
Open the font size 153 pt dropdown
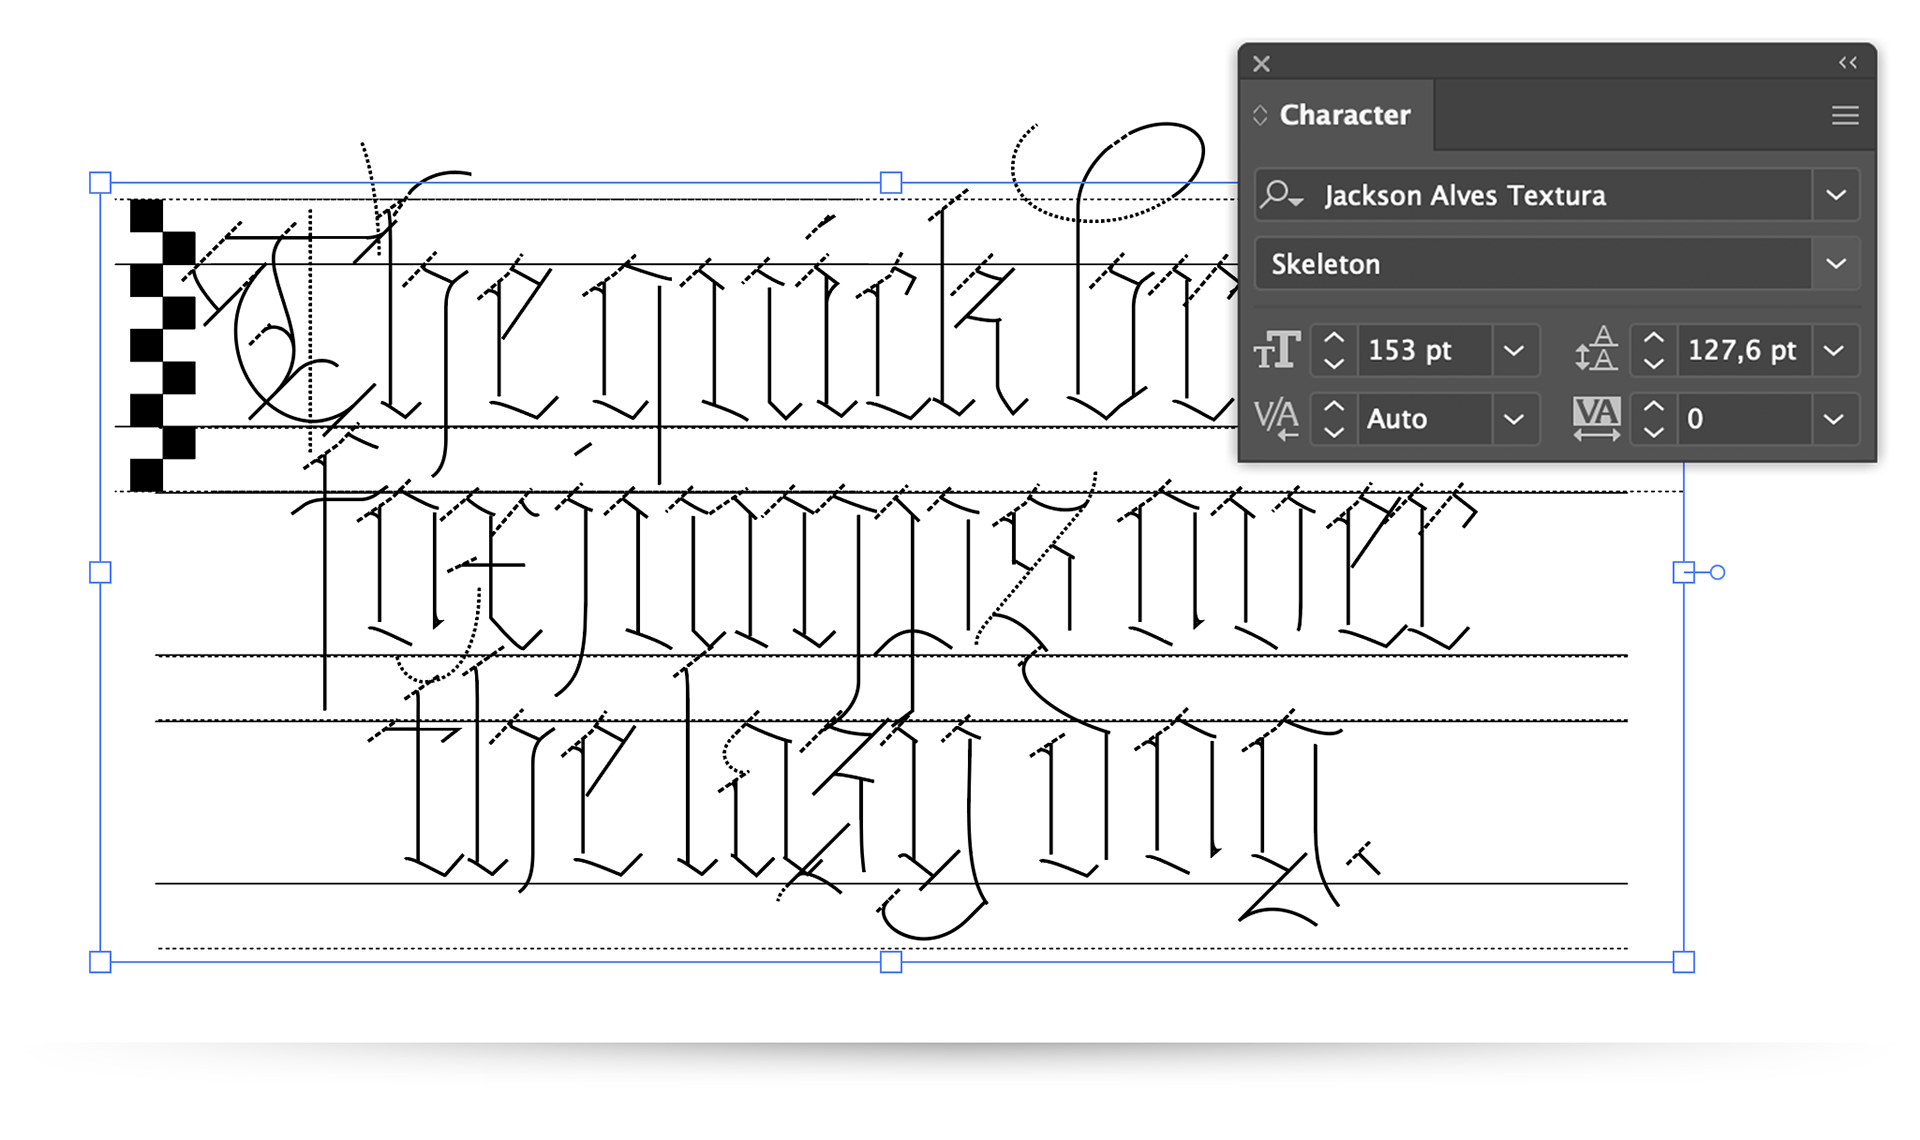click(x=1514, y=351)
